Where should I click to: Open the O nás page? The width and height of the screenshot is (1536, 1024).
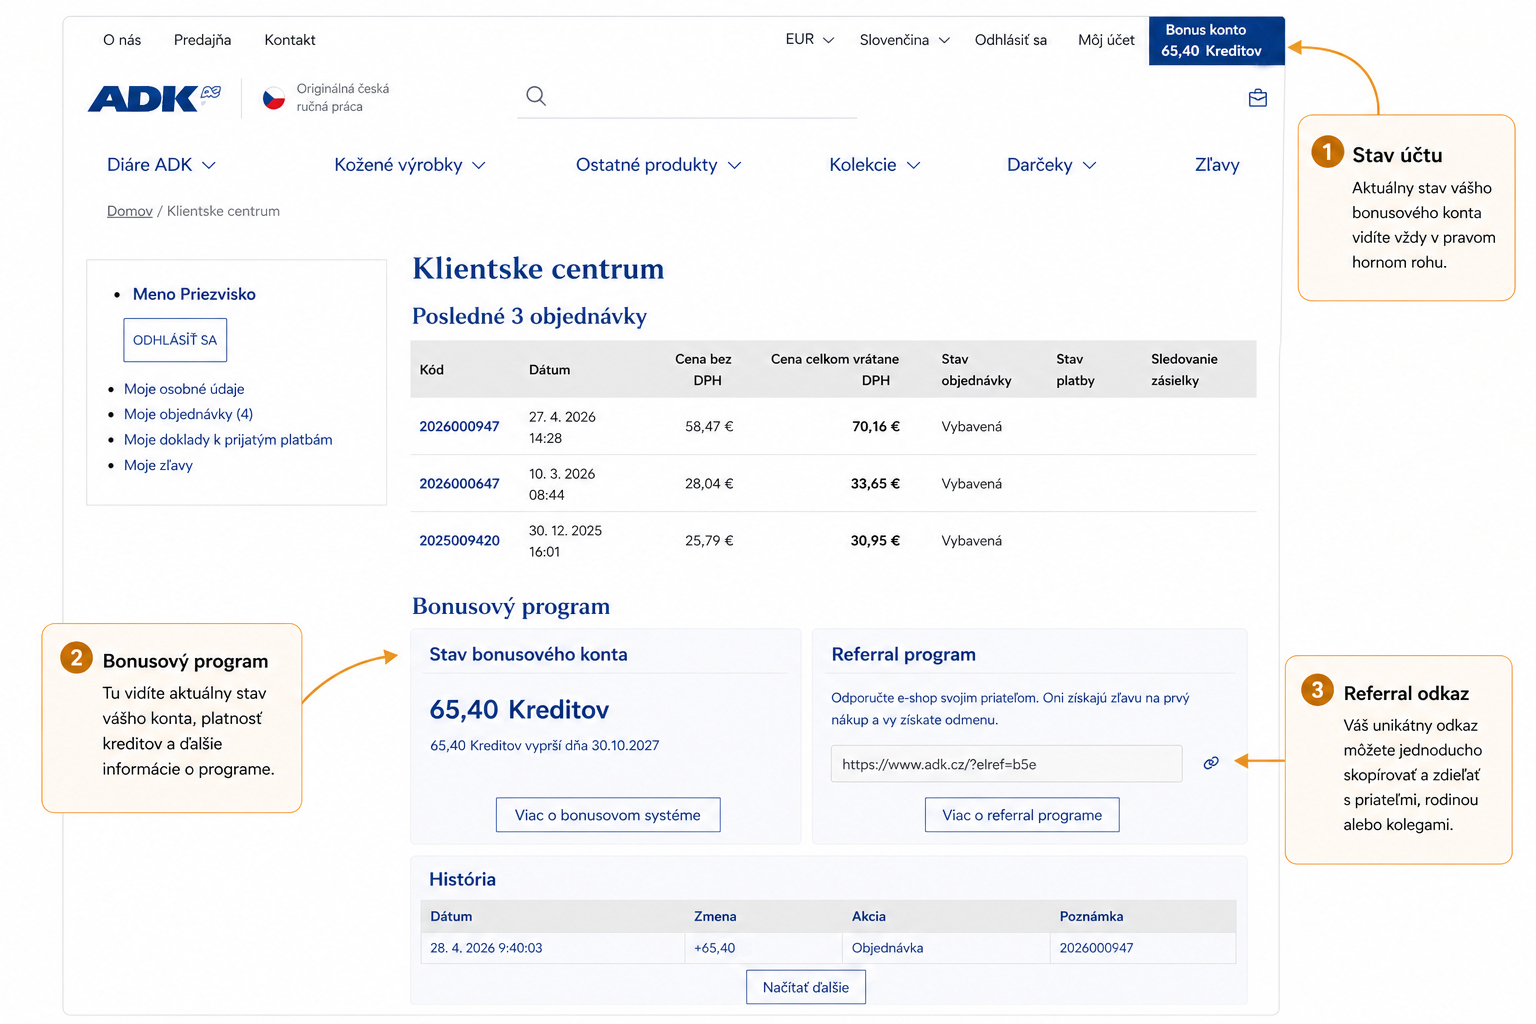click(122, 40)
